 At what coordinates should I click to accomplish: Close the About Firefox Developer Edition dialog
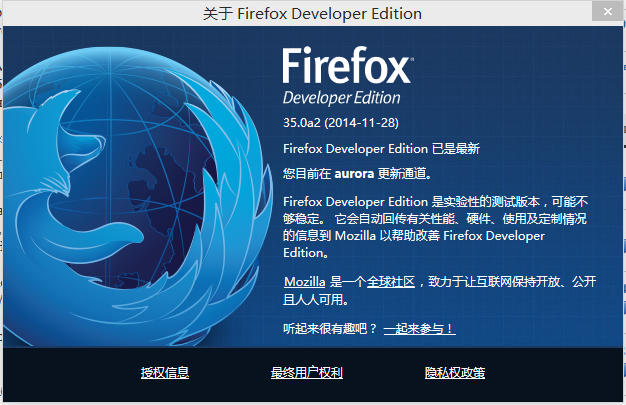coord(607,12)
